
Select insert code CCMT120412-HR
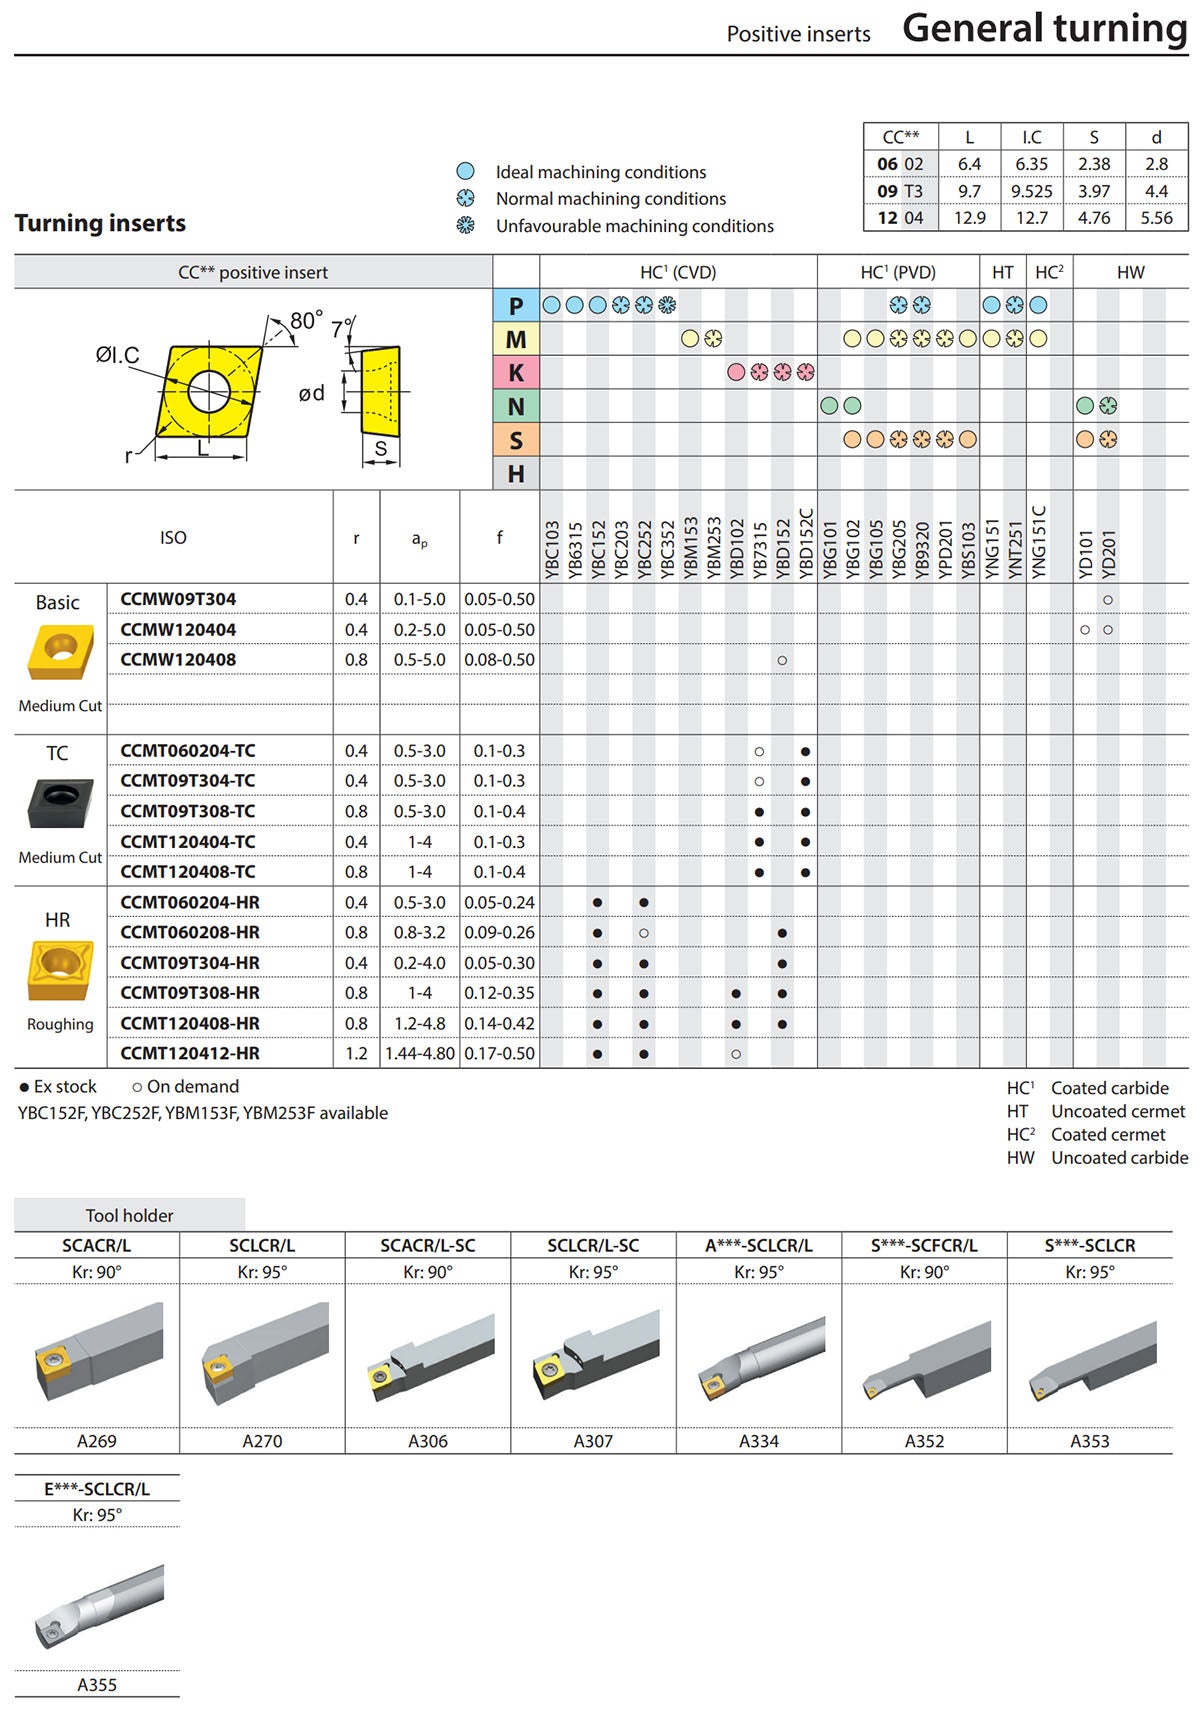click(190, 1054)
